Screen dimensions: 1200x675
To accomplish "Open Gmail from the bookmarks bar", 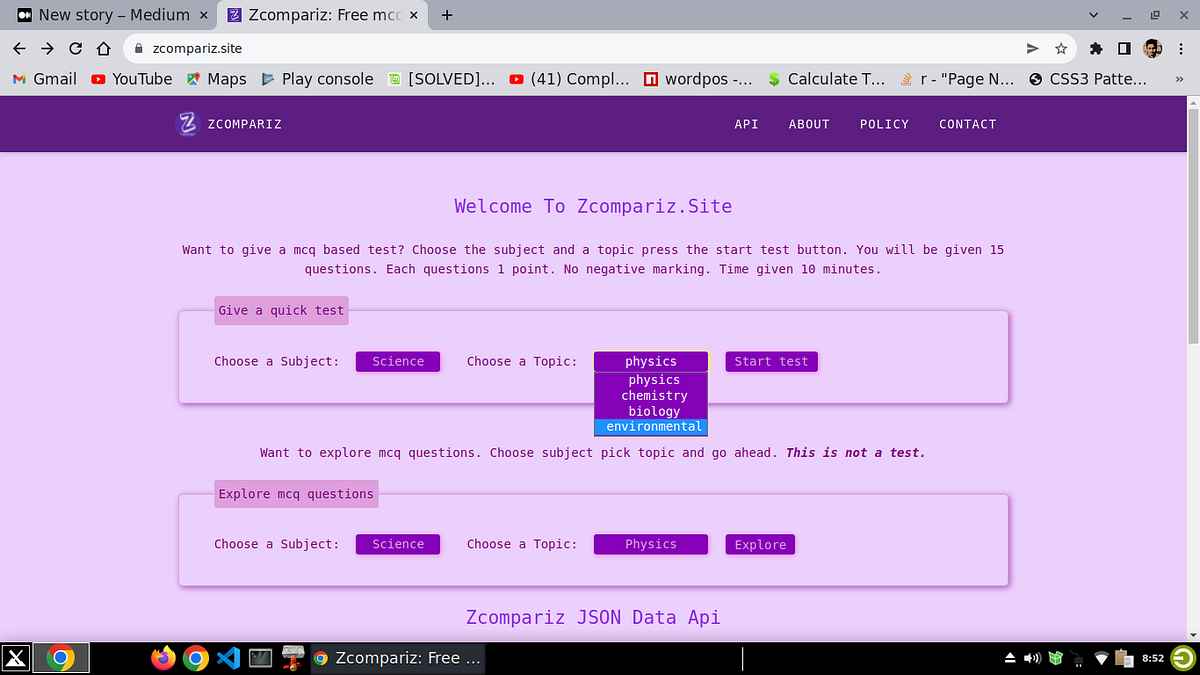I will [x=44, y=79].
